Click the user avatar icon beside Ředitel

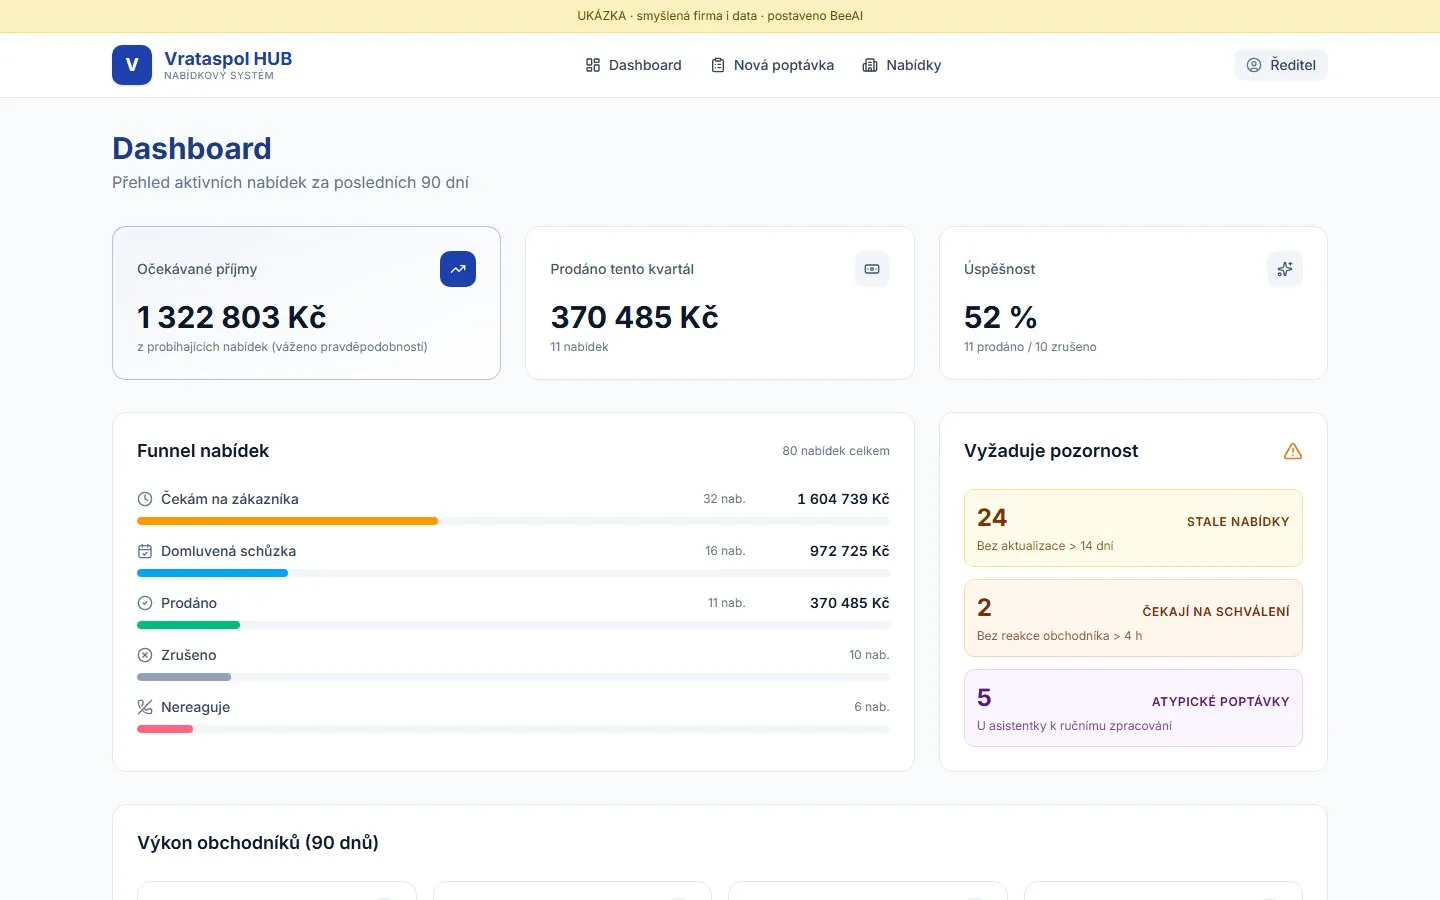click(x=1254, y=65)
